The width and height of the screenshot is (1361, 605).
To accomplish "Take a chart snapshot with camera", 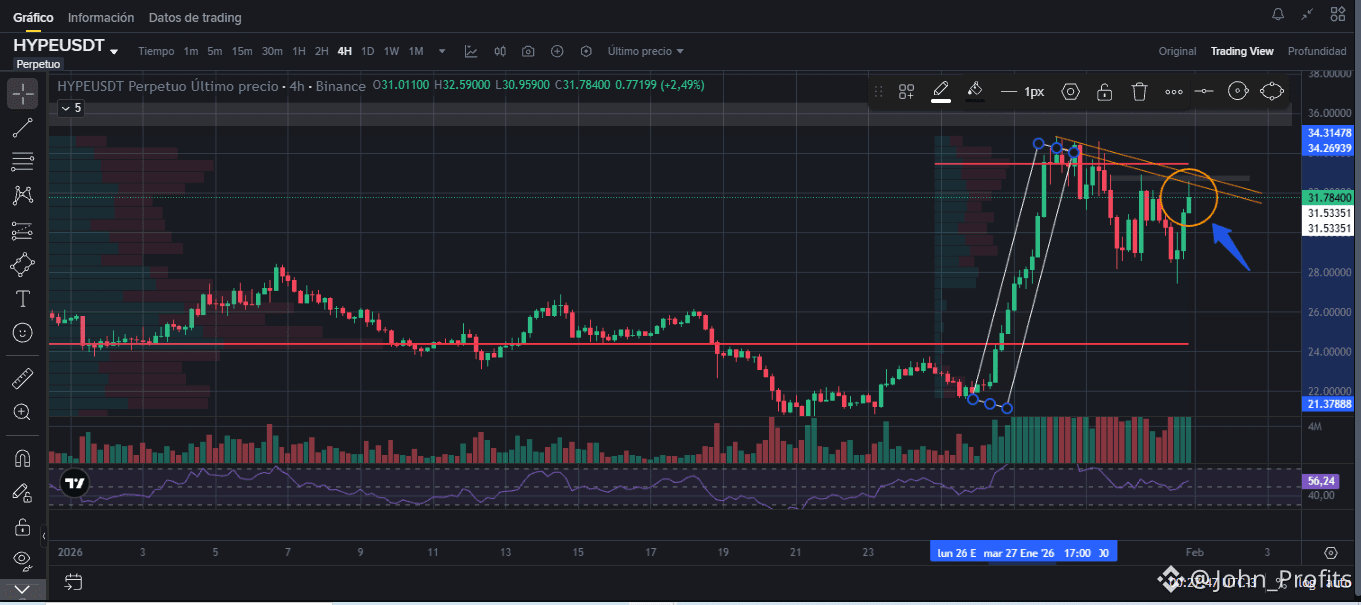I will tap(528, 51).
